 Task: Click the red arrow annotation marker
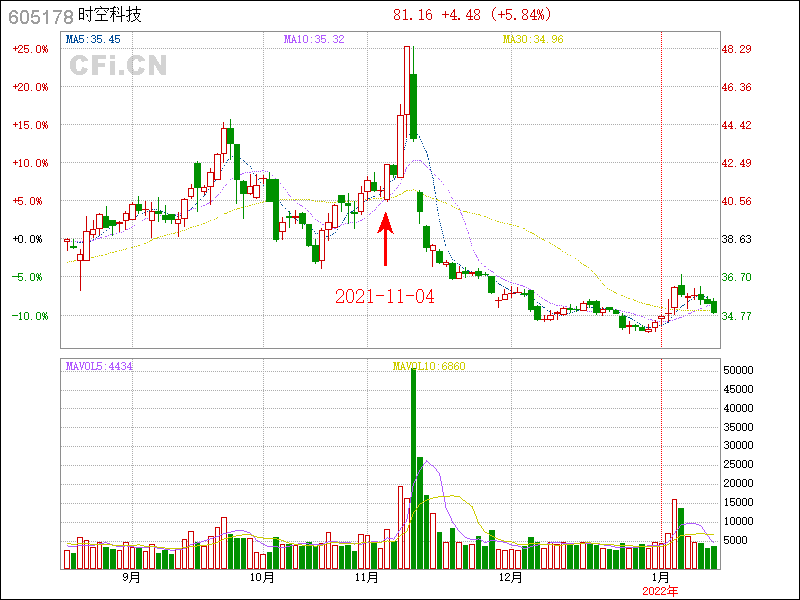pos(386,238)
